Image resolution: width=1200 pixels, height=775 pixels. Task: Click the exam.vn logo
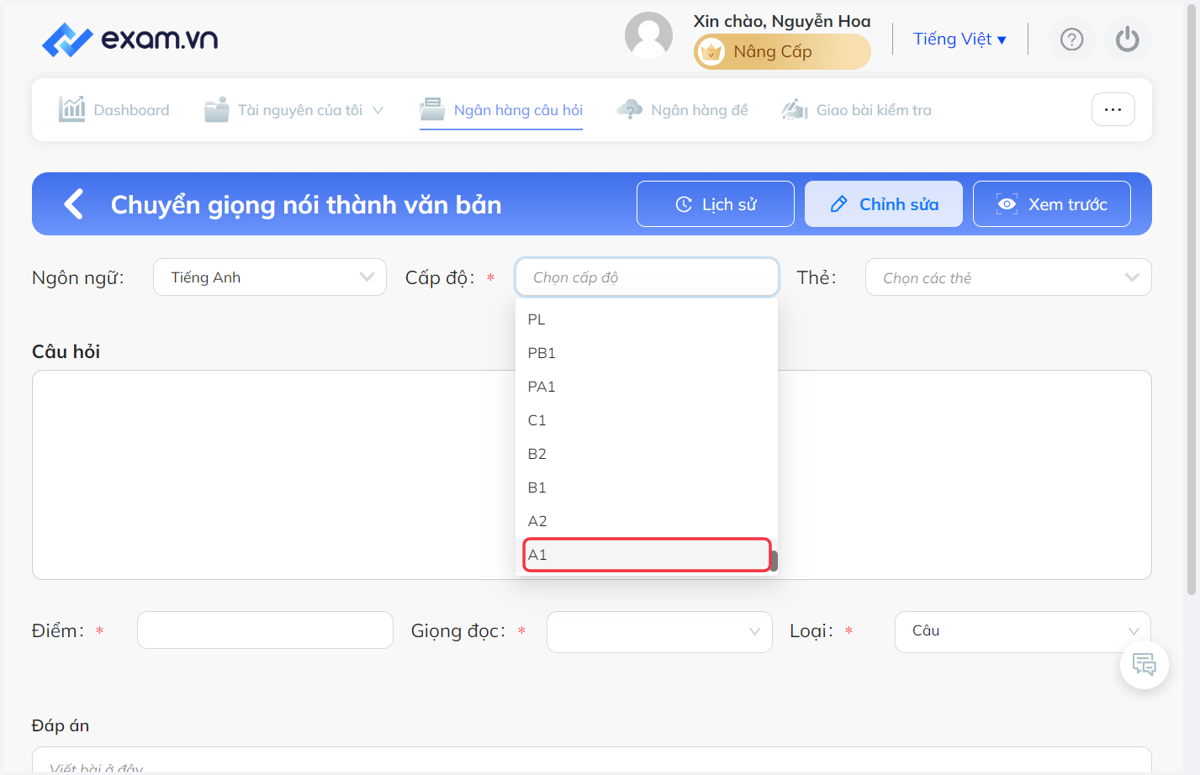tap(130, 40)
